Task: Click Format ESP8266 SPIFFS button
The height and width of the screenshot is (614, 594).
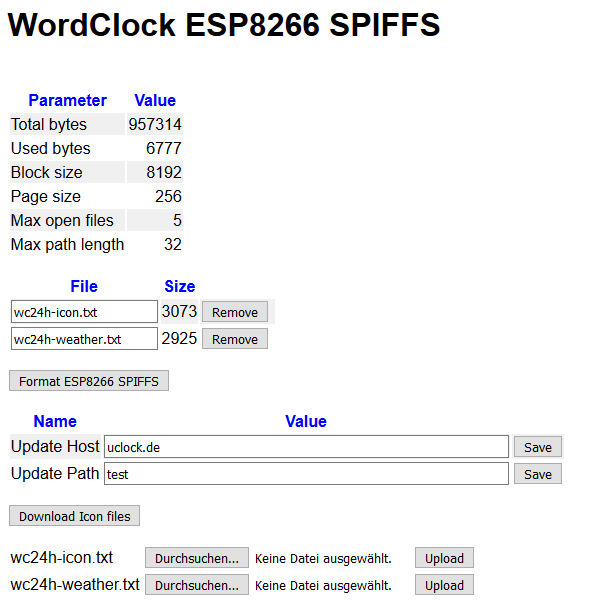Action: 89,381
